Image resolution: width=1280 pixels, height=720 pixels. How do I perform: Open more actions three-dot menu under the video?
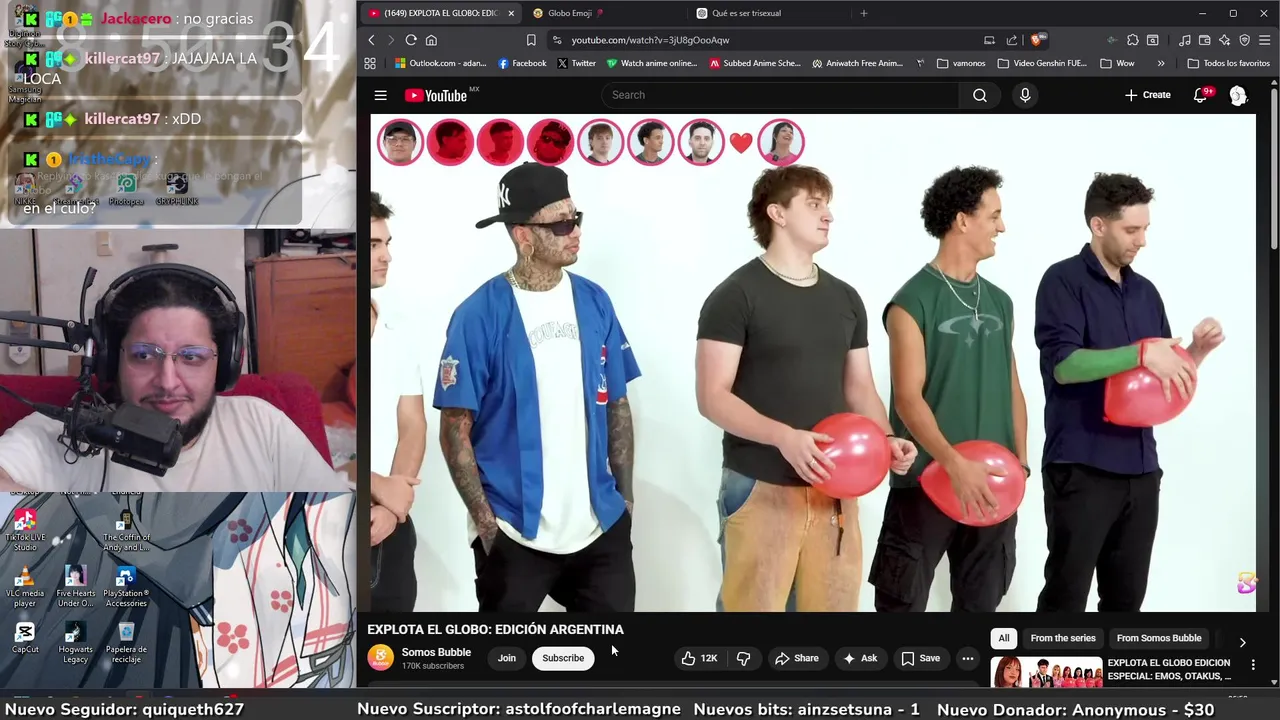point(967,658)
